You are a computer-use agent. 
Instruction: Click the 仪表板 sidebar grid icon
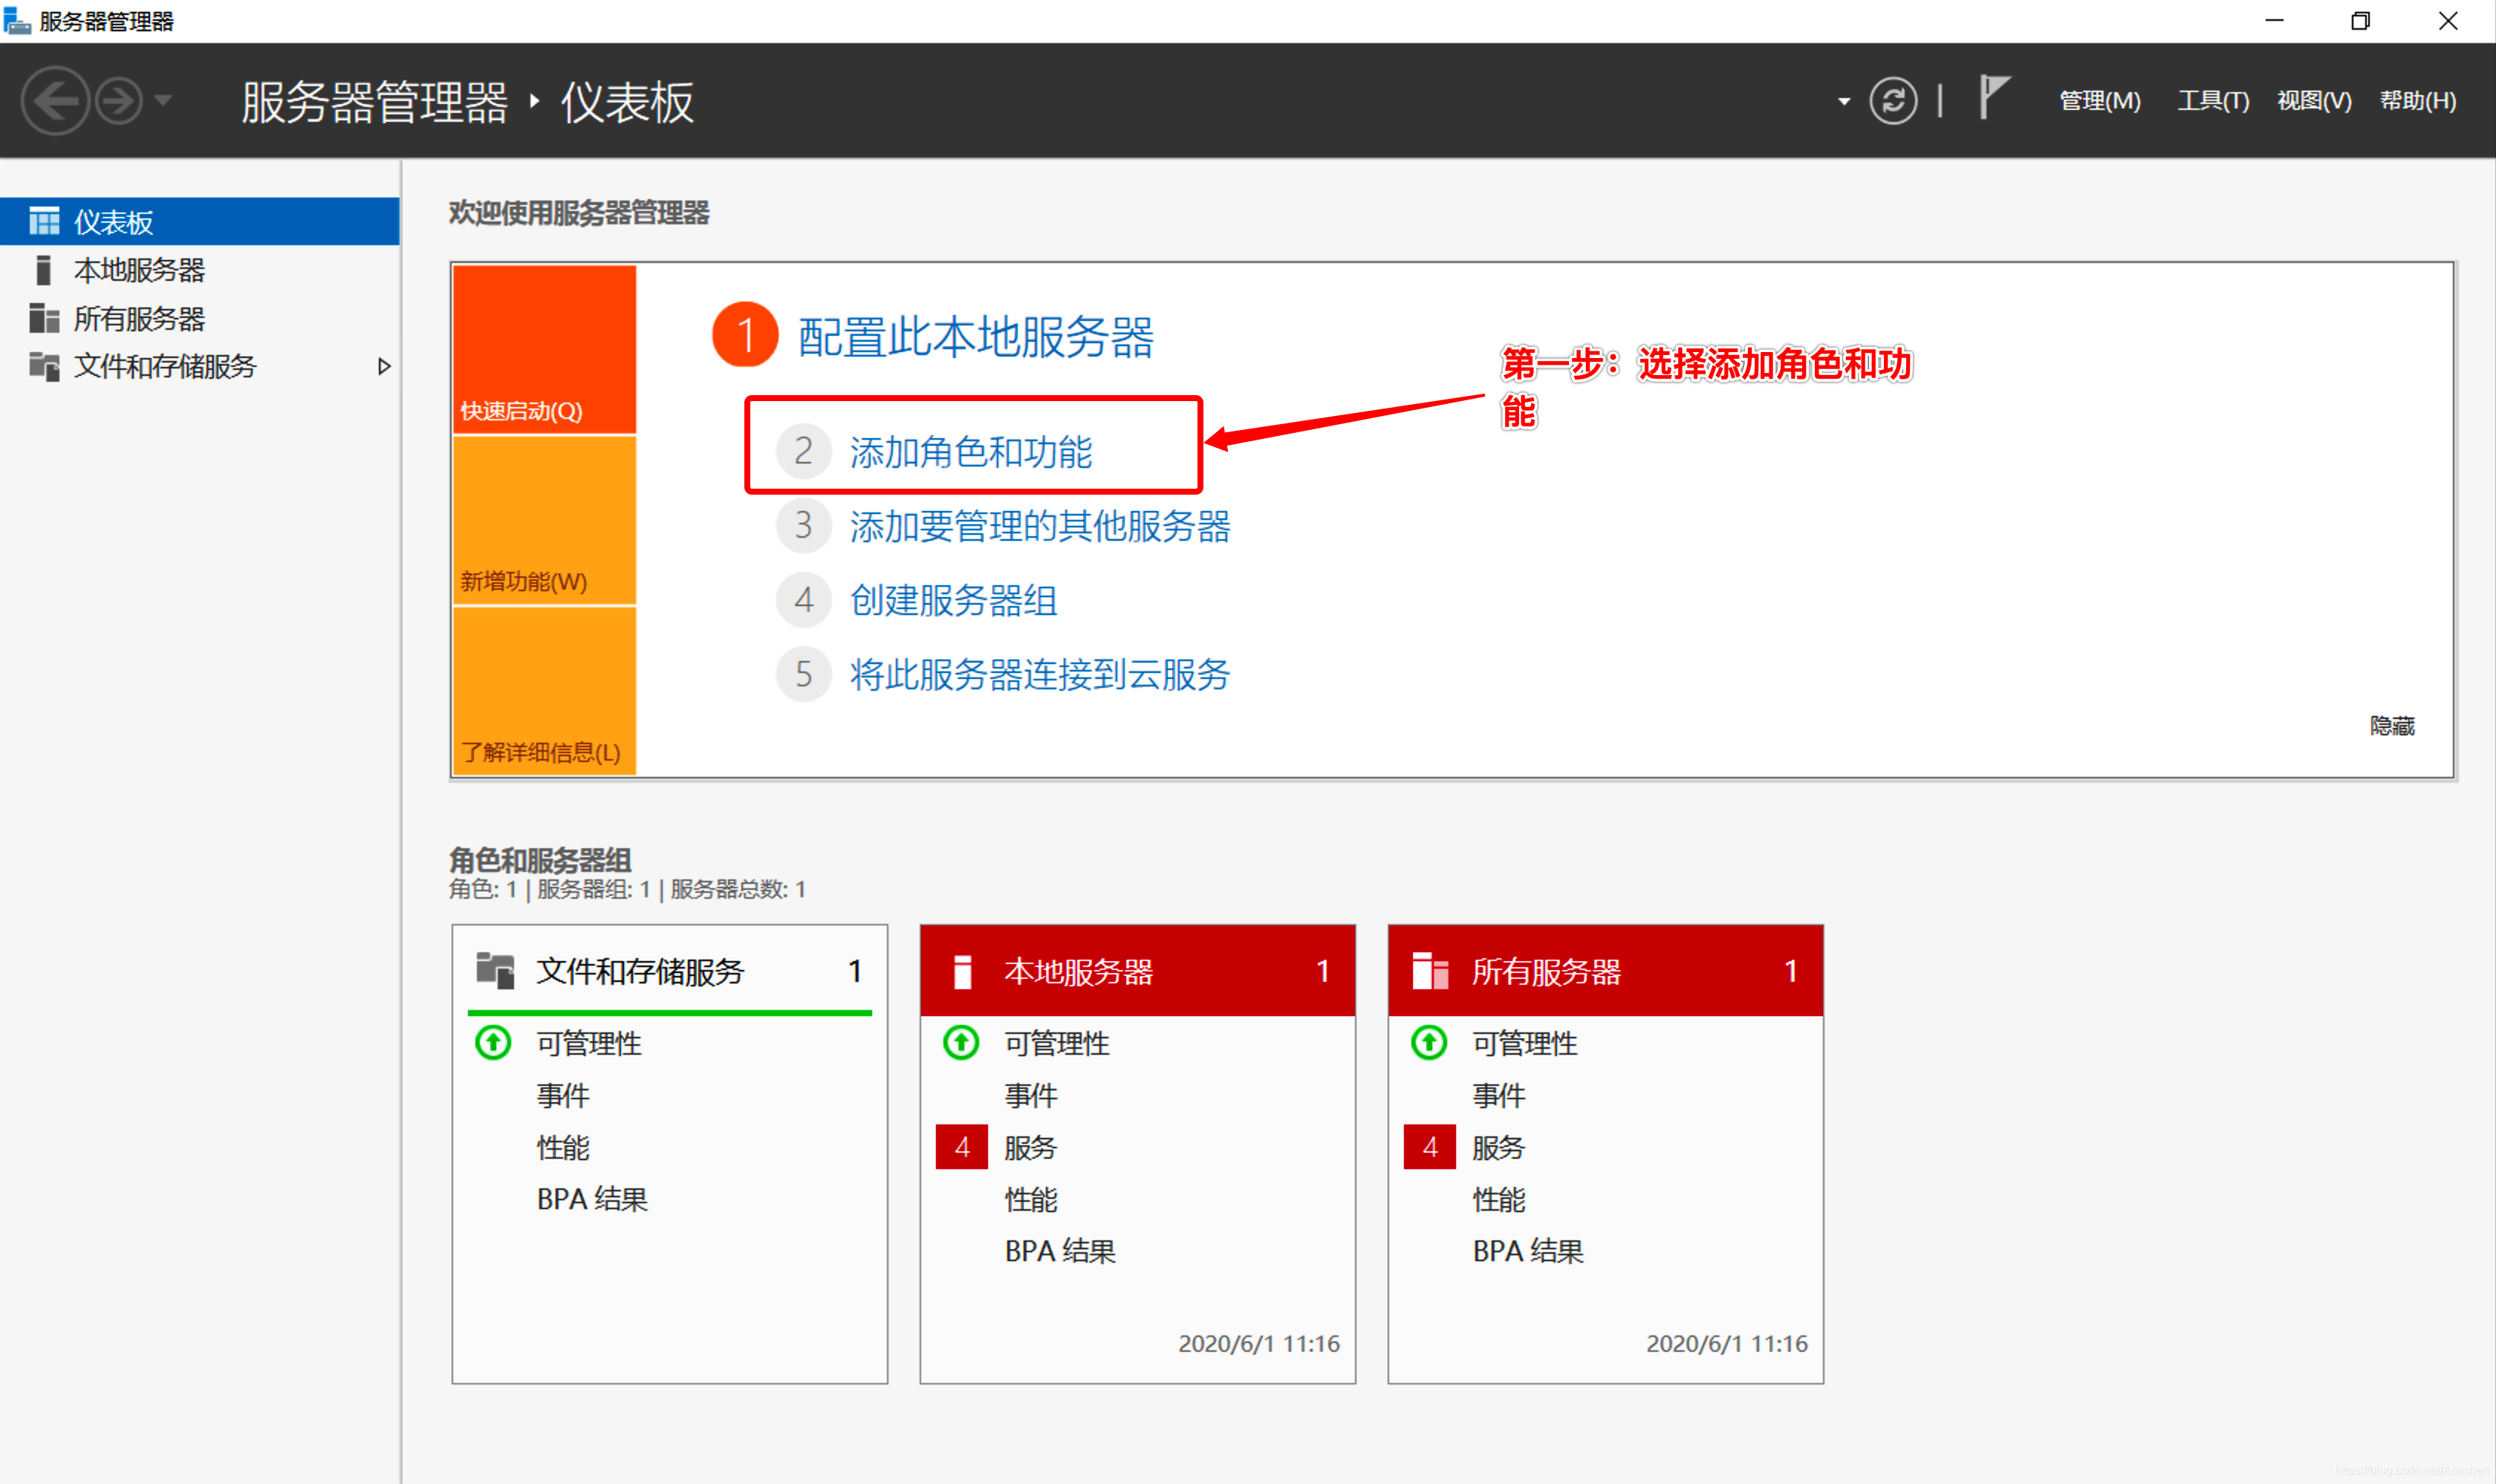tap(44, 221)
